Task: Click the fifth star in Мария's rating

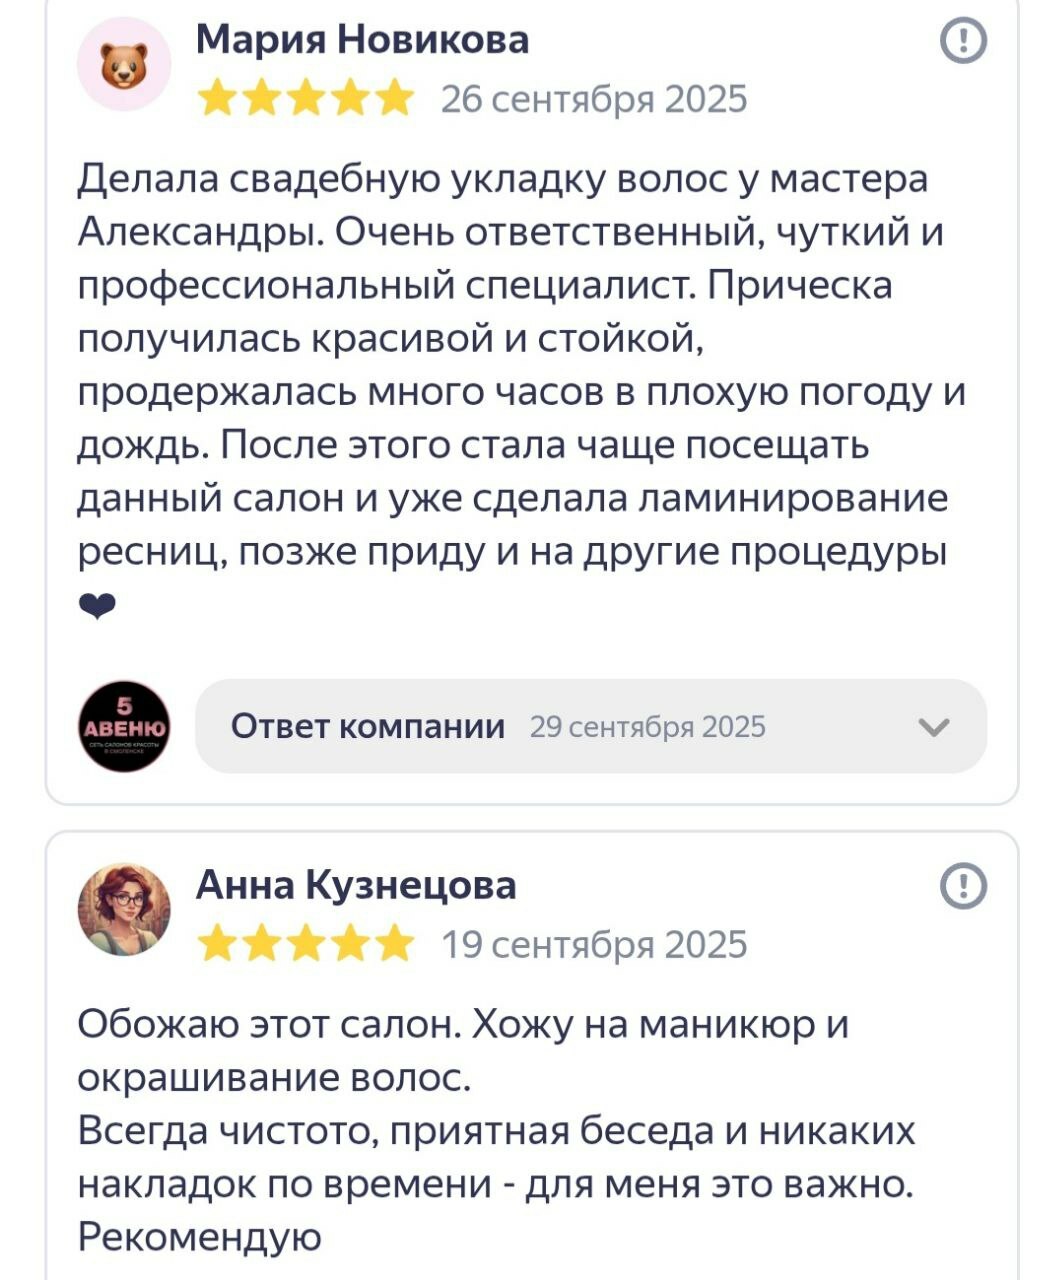Action: click(x=395, y=100)
